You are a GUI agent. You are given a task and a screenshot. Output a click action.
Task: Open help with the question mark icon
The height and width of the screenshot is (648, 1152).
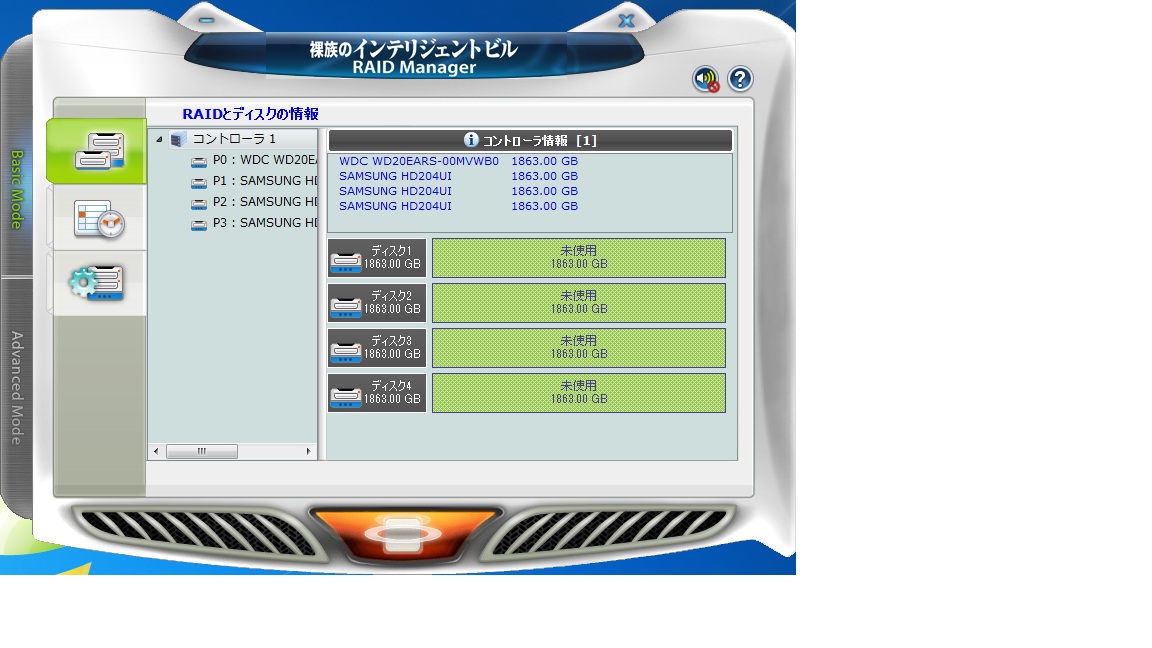coord(740,79)
